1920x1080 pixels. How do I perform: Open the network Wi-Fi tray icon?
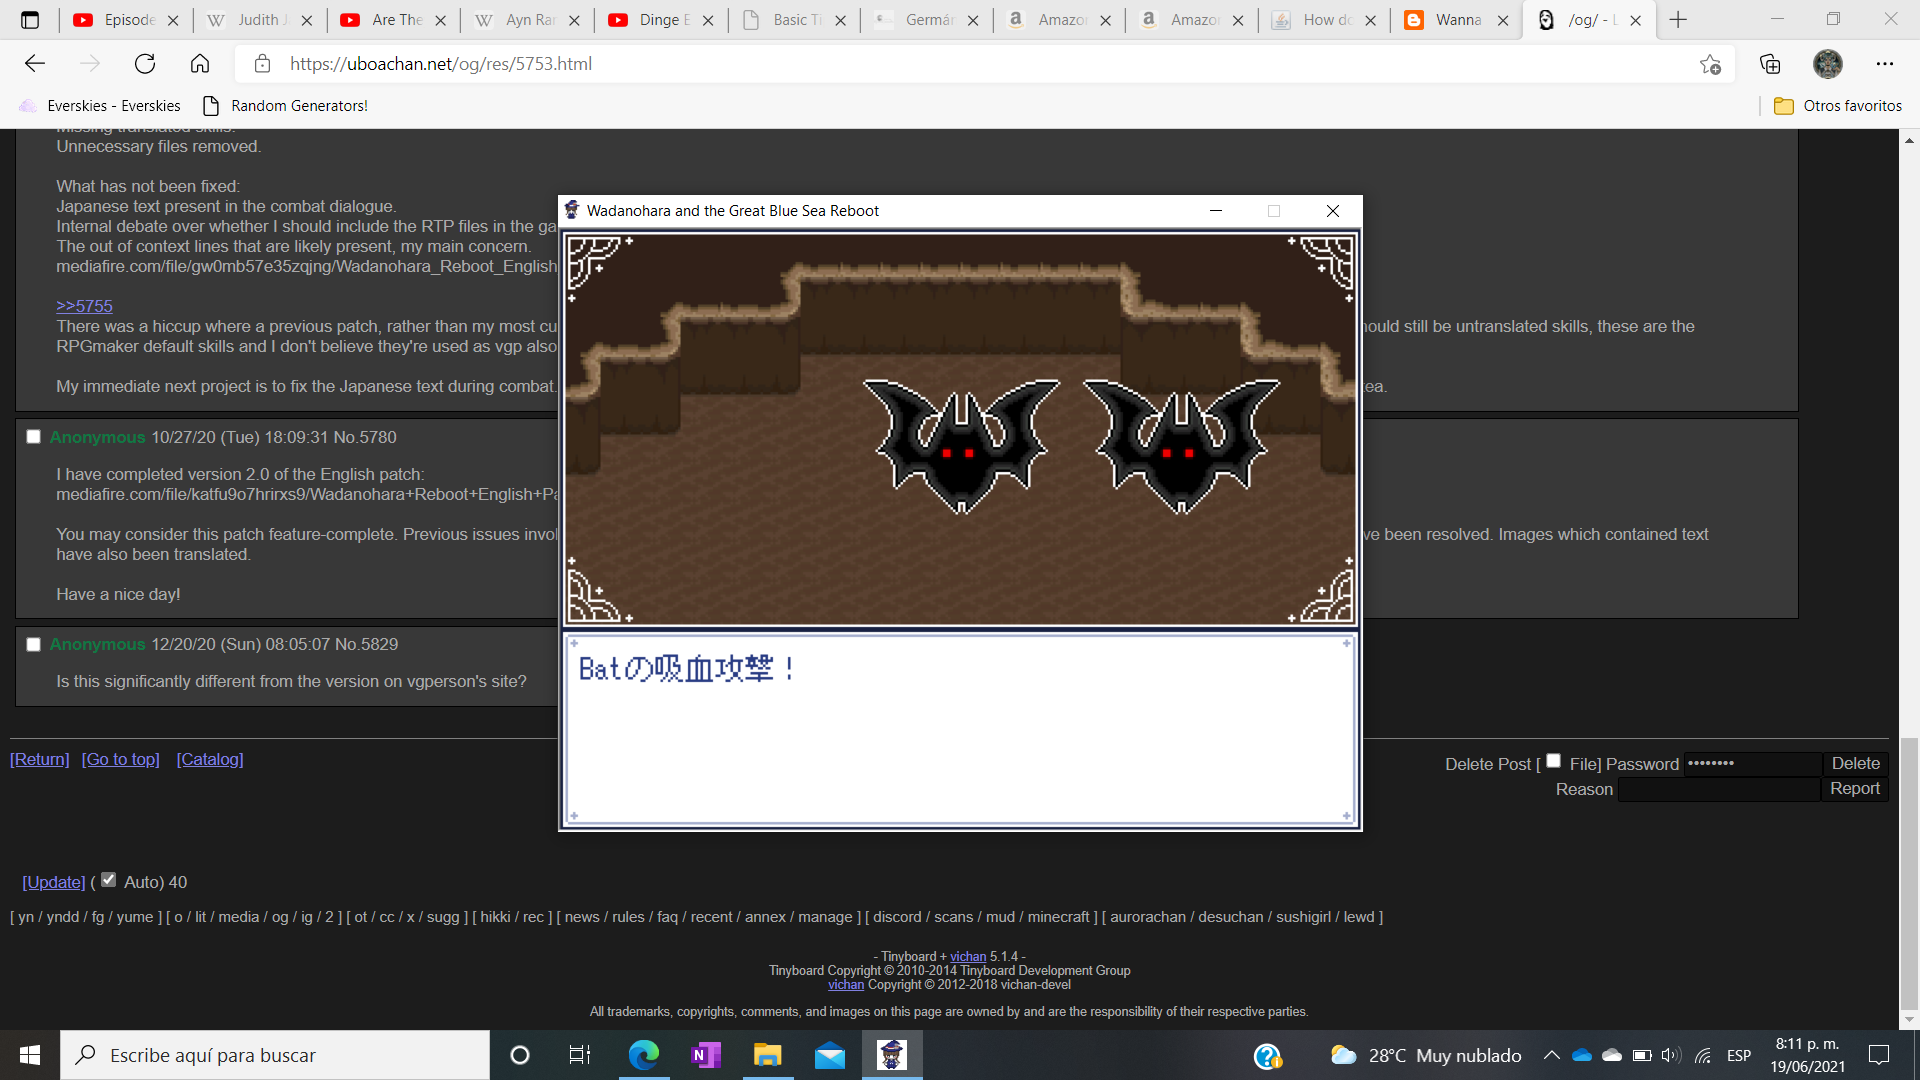[x=1703, y=1055]
